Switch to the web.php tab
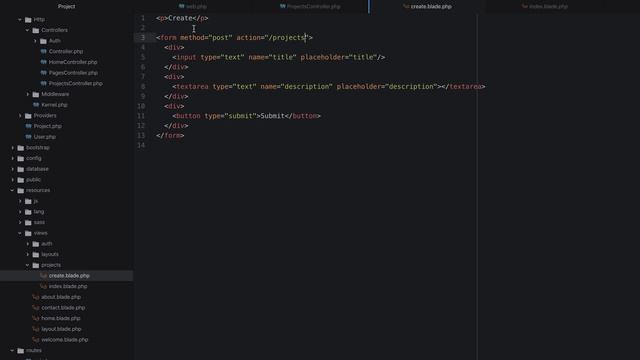 tap(193, 7)
